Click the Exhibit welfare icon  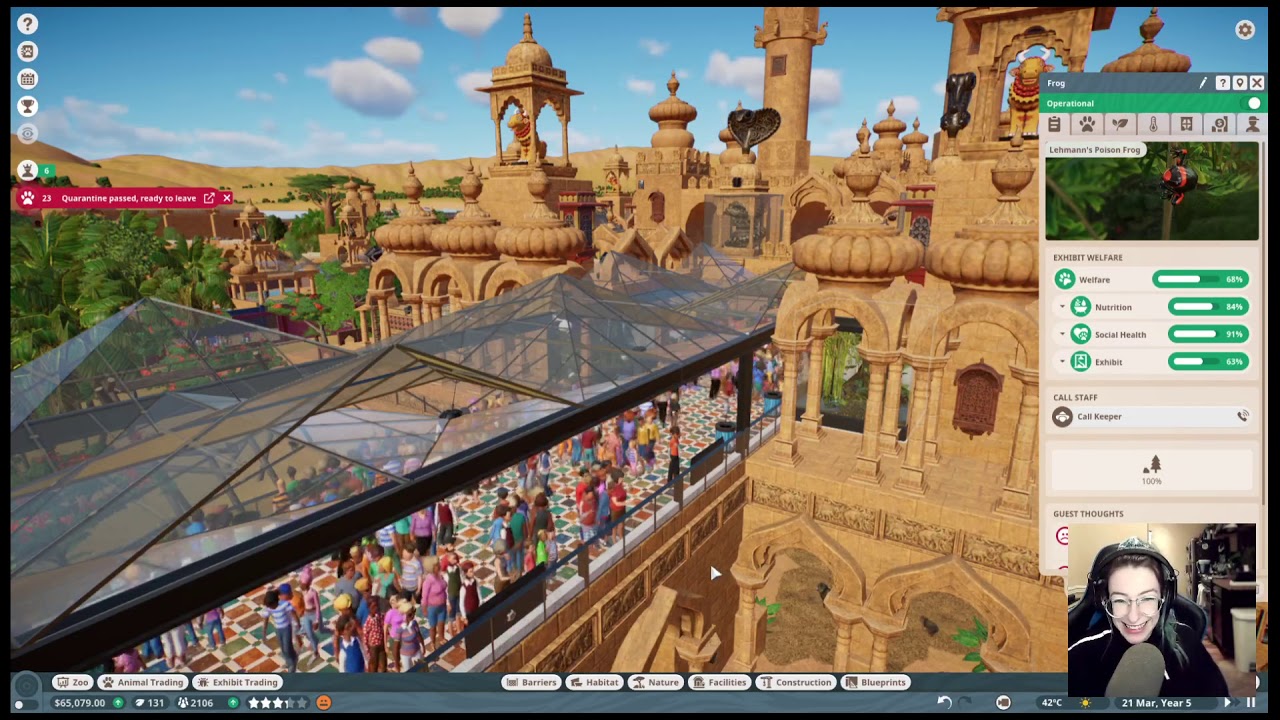[x=1080, y=362]
